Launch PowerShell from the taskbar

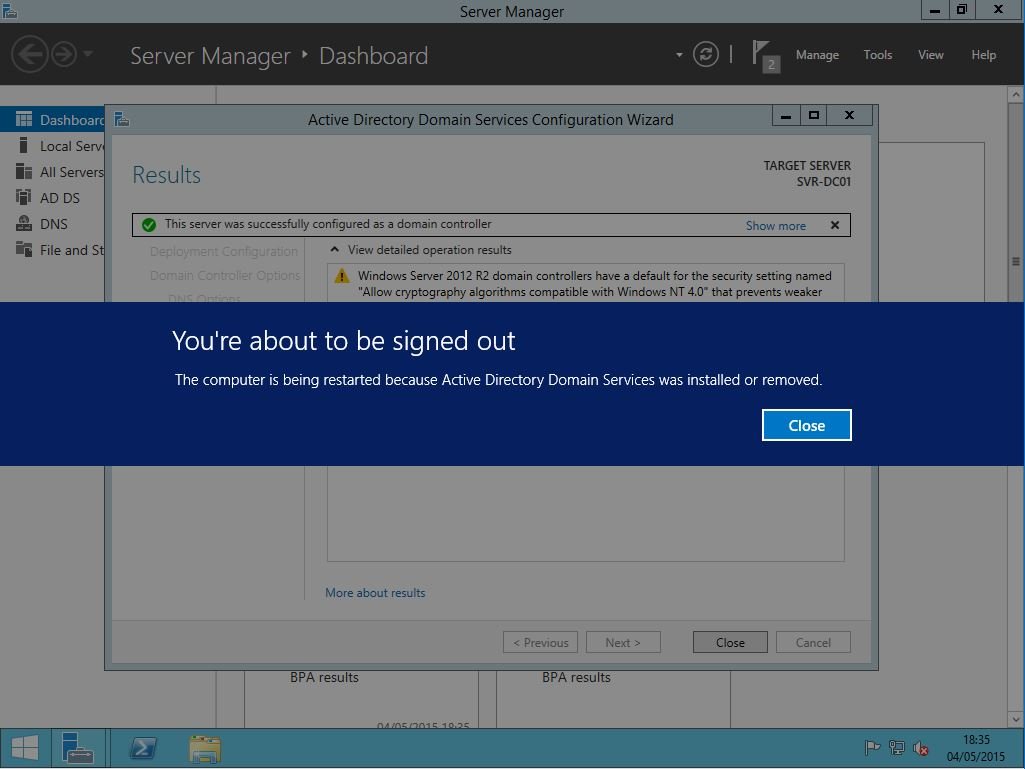[x=143, y=748]
